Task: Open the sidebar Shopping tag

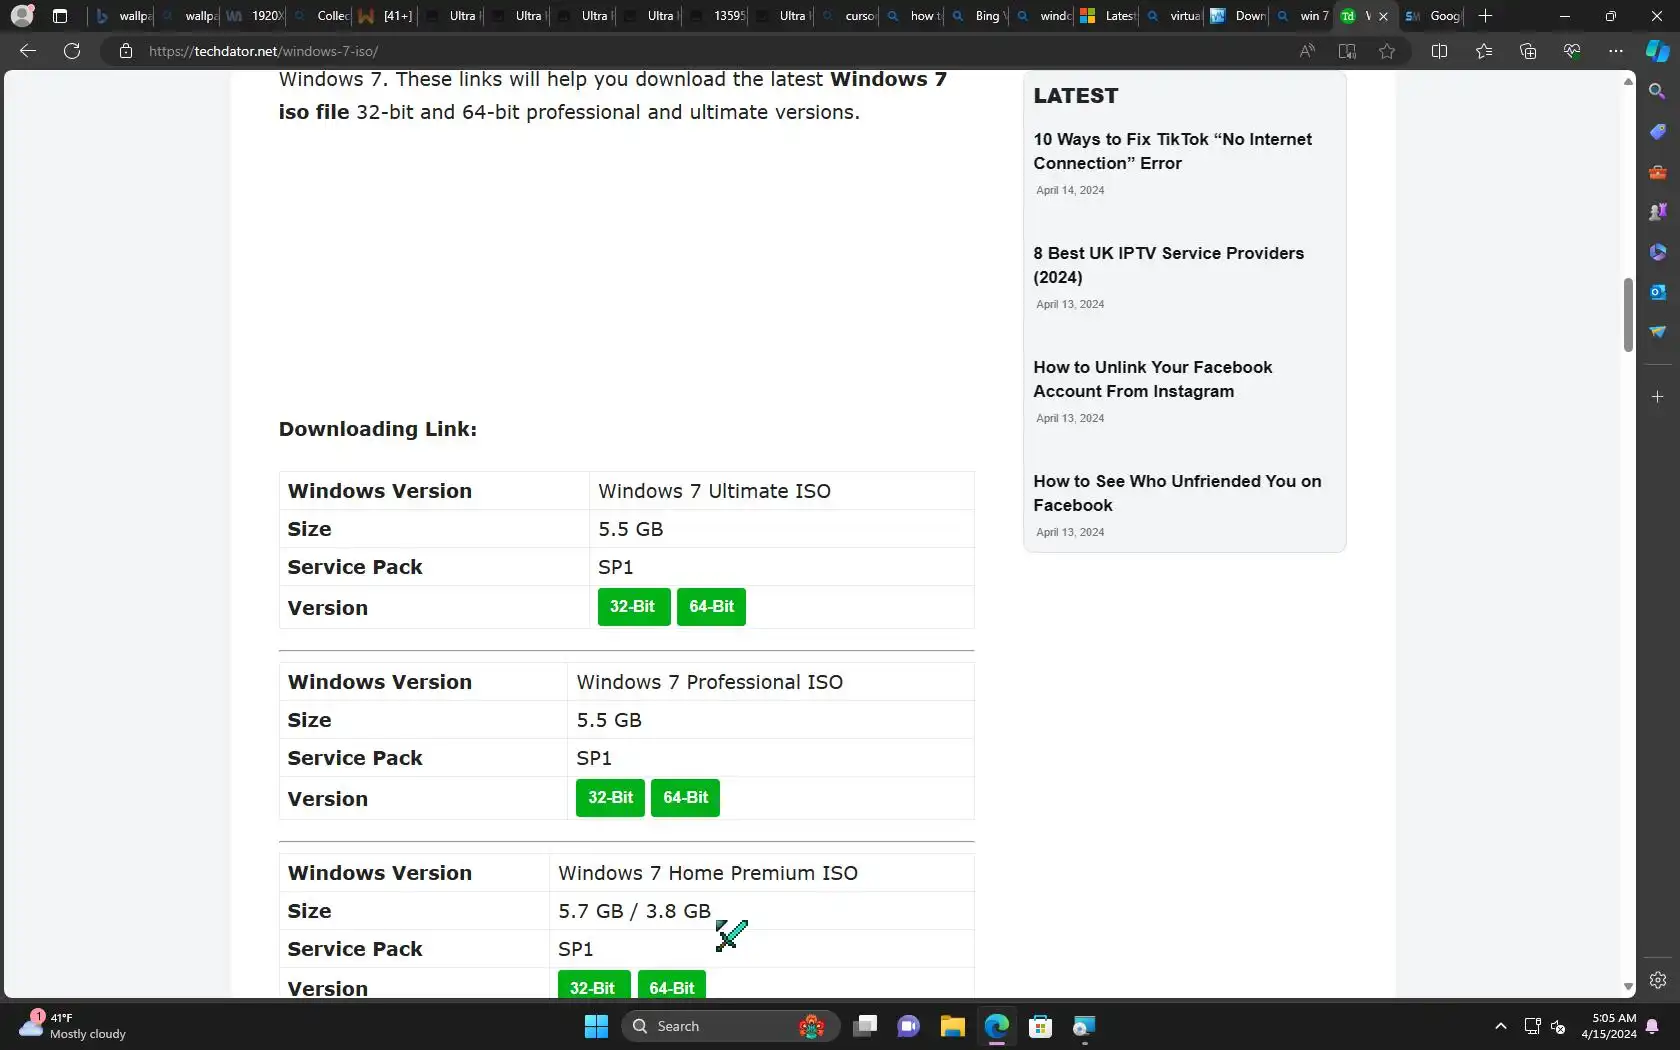Action: tap(1657, 132)
